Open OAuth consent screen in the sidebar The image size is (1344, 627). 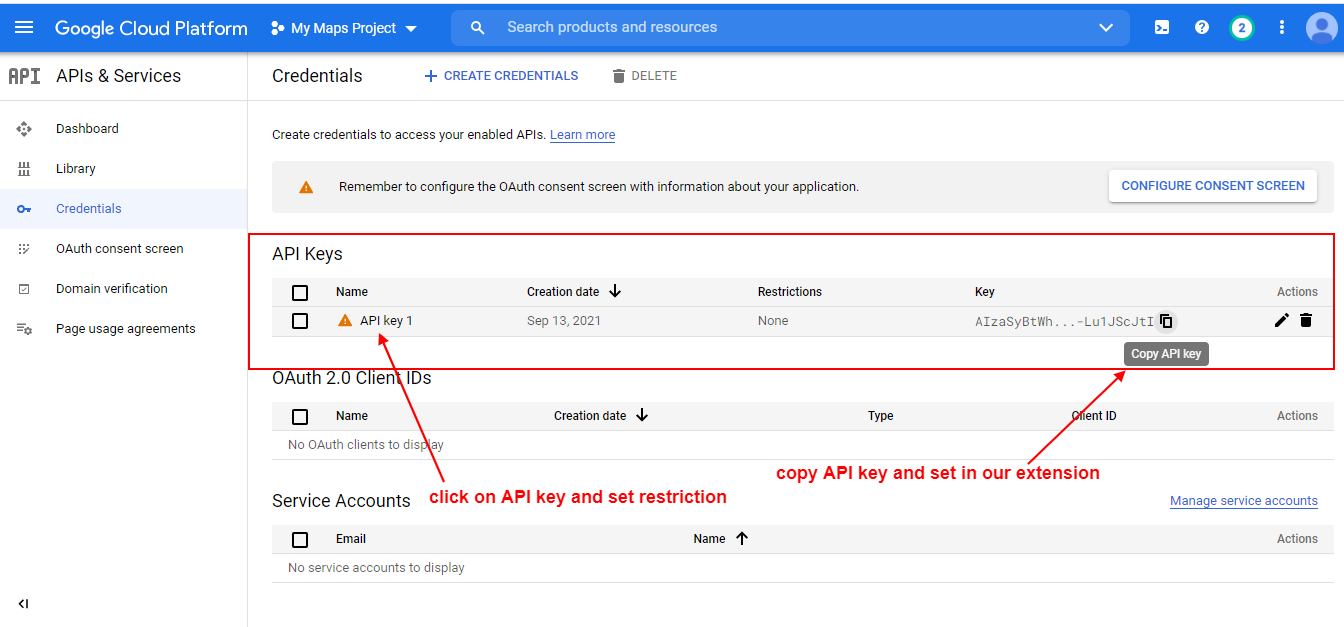click(120, 249)
